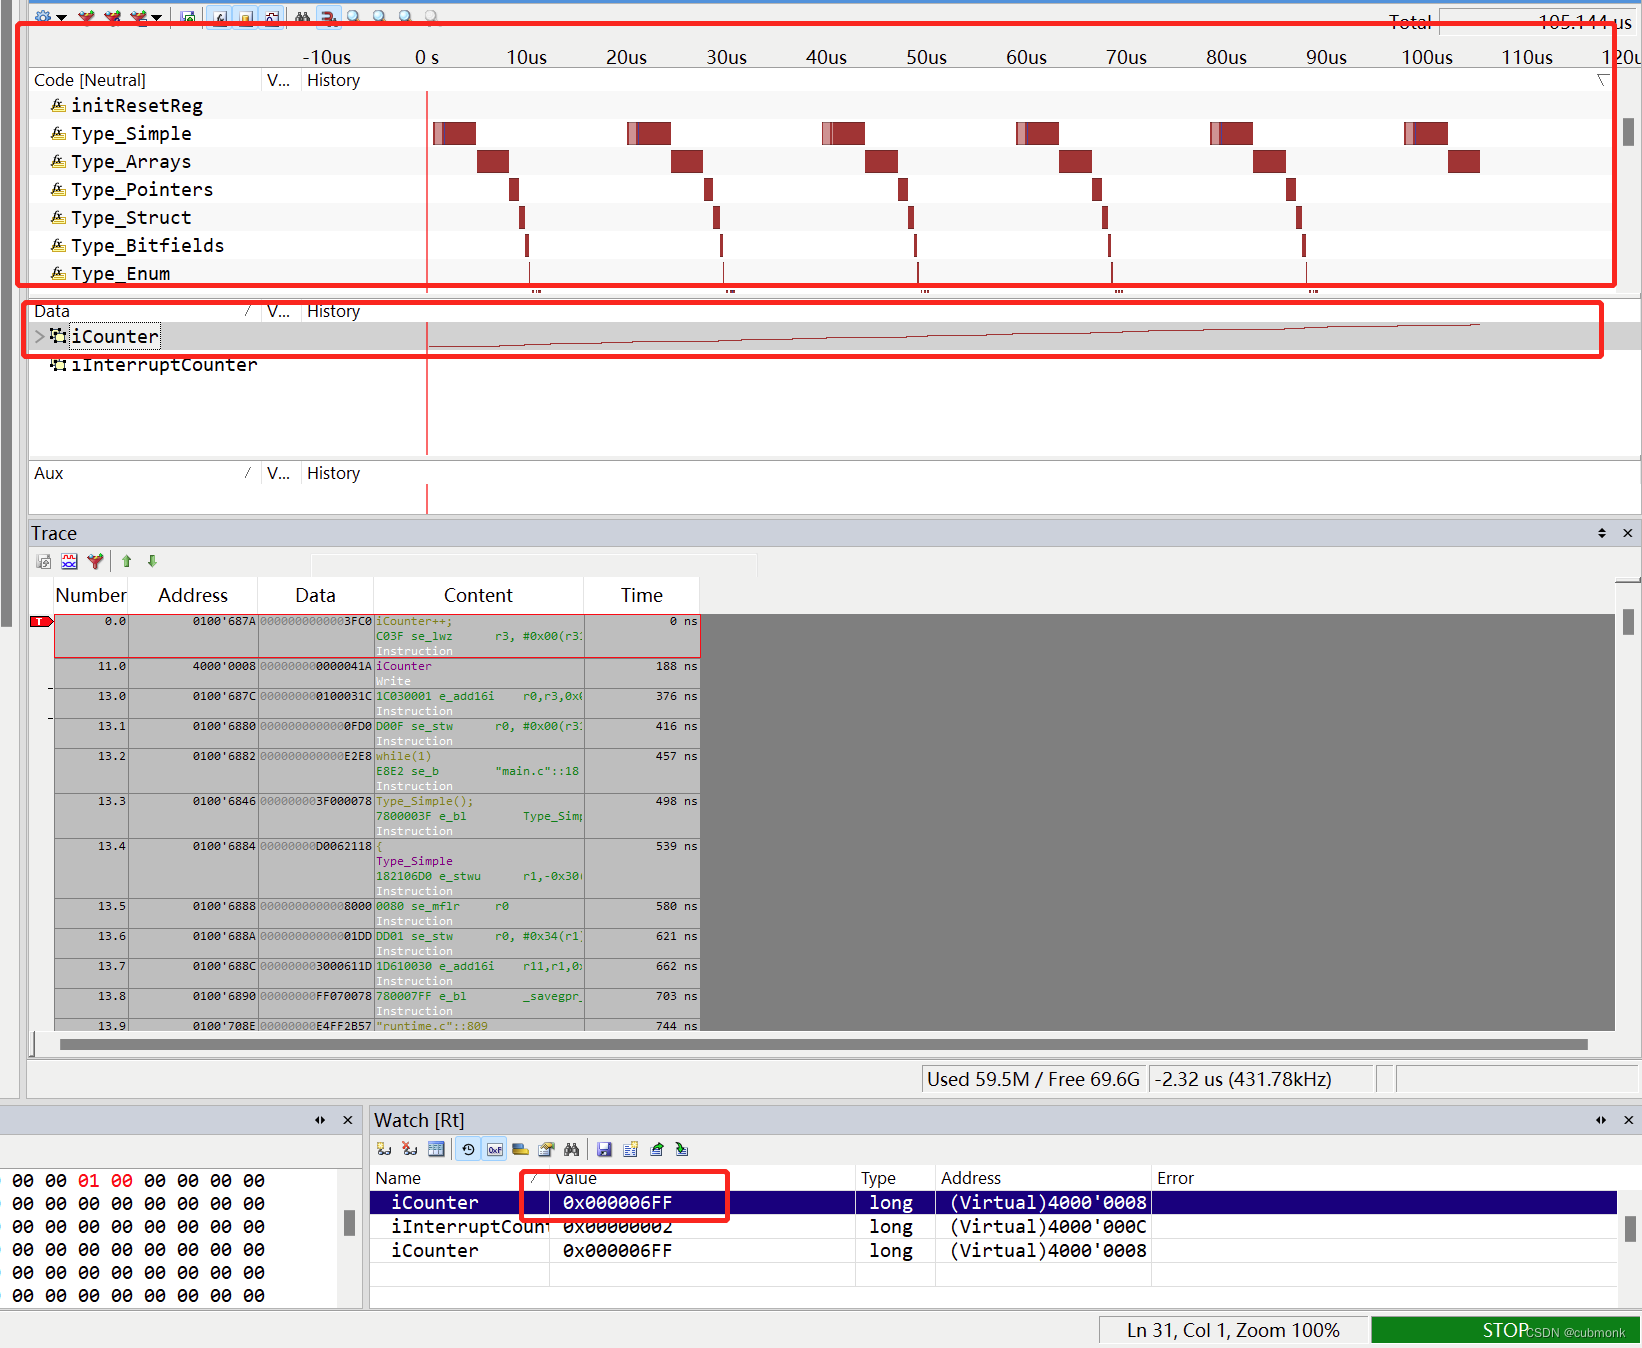Toggle the orange cylinder view button in top toolbar

point(245,17)
